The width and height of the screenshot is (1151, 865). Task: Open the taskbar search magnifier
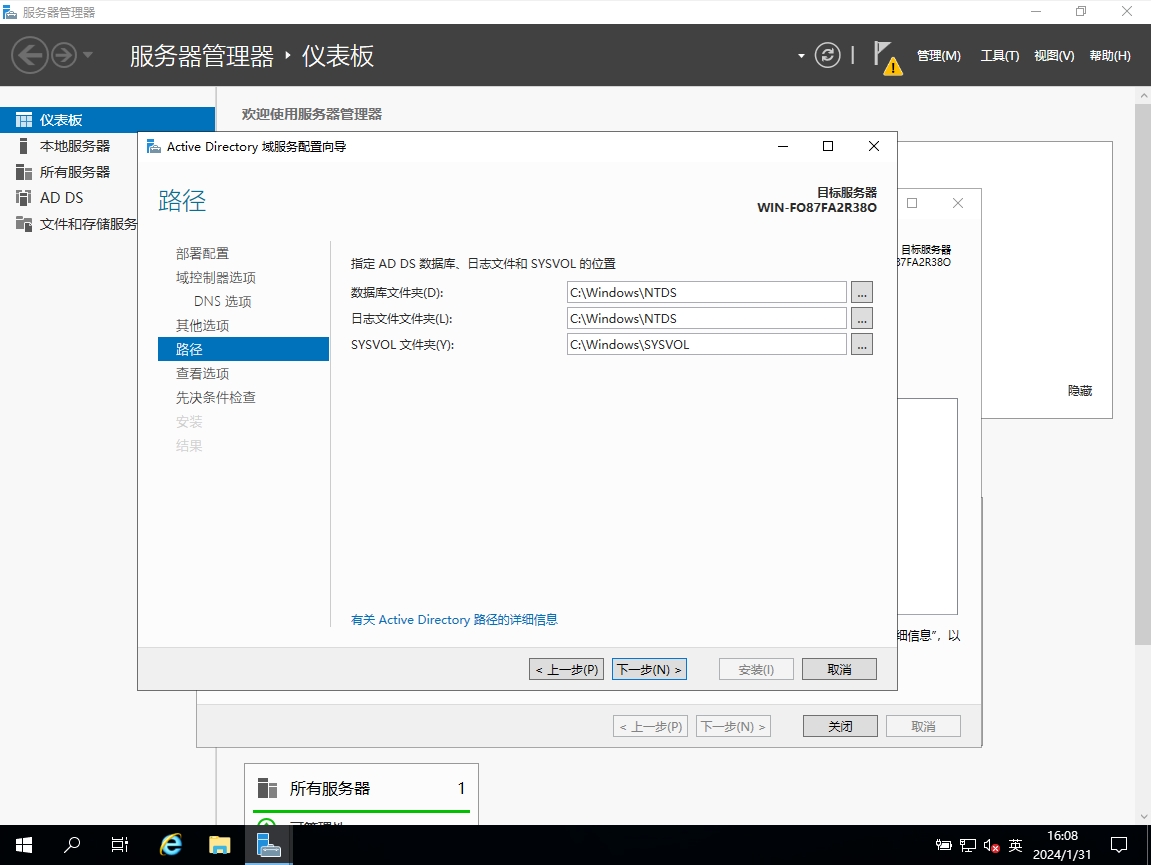pos(72,845)
